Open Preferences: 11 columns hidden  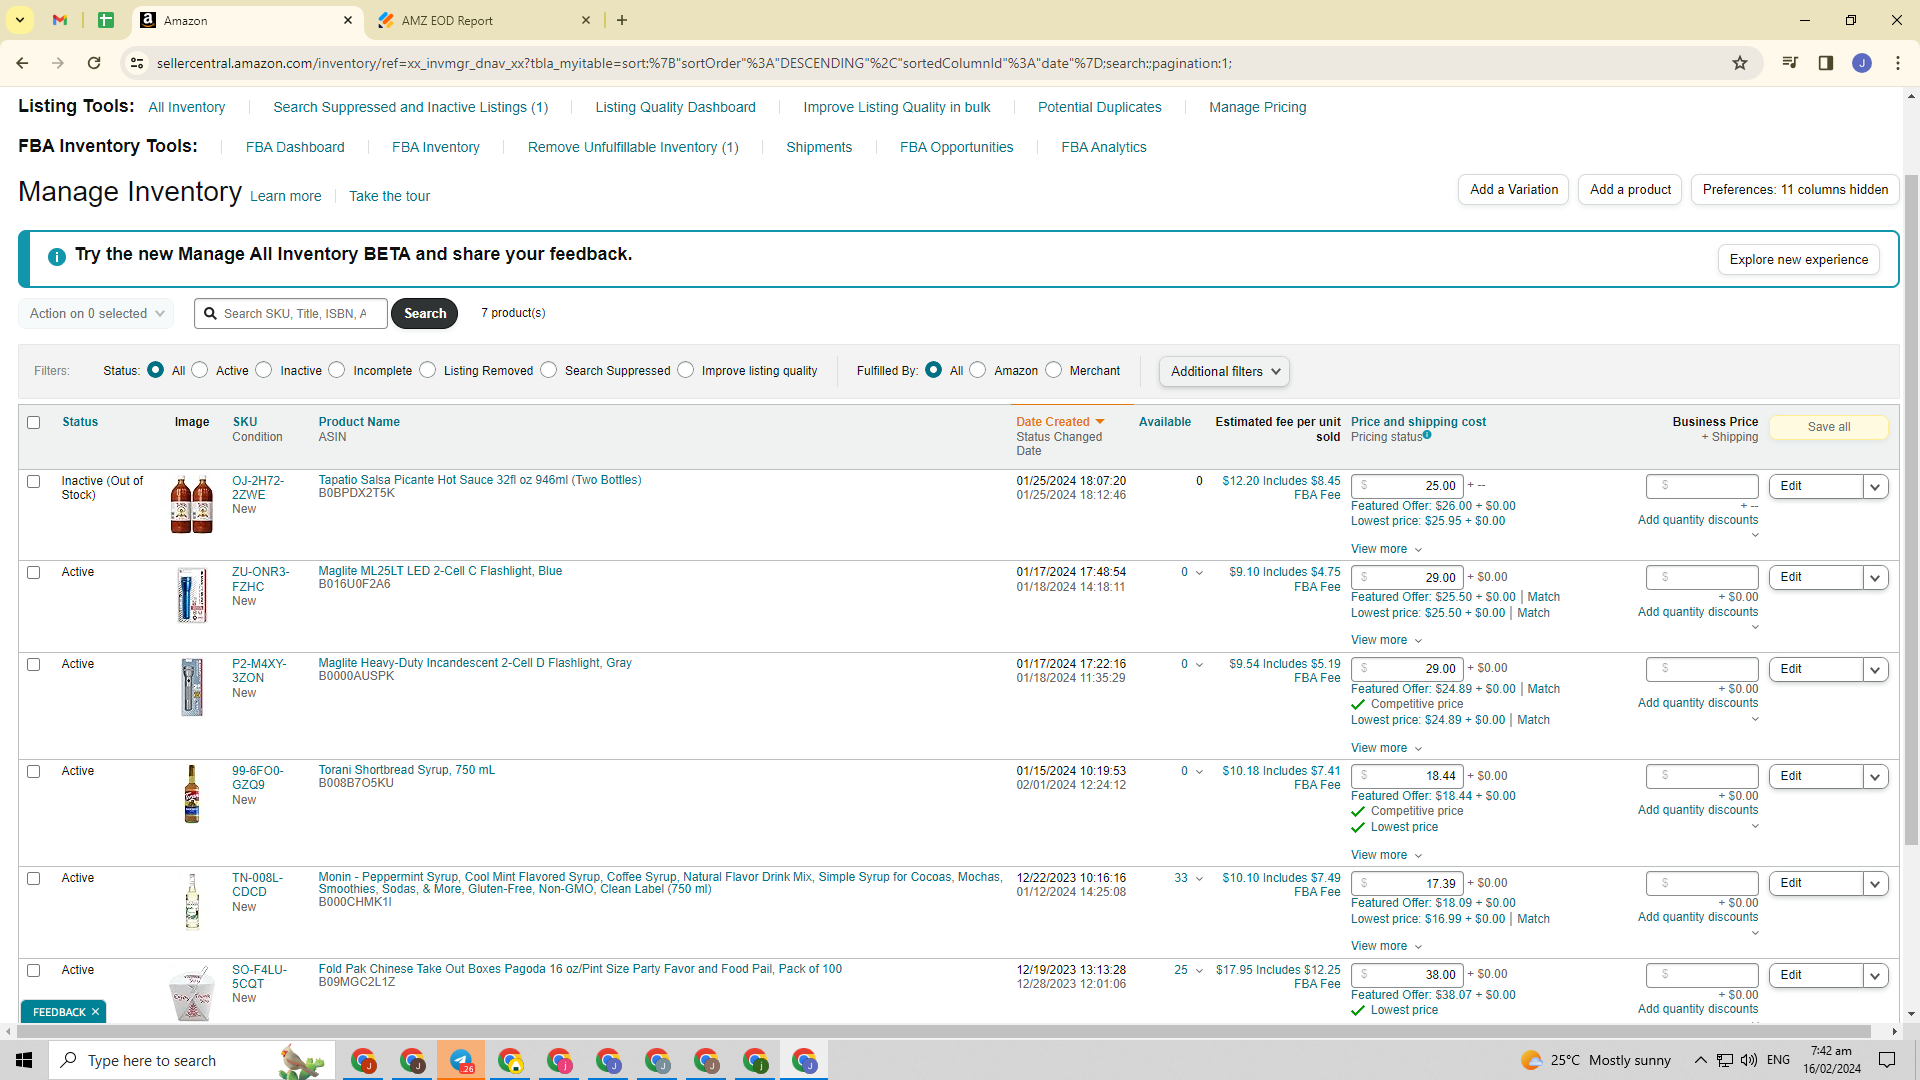tap(1795, 190)
